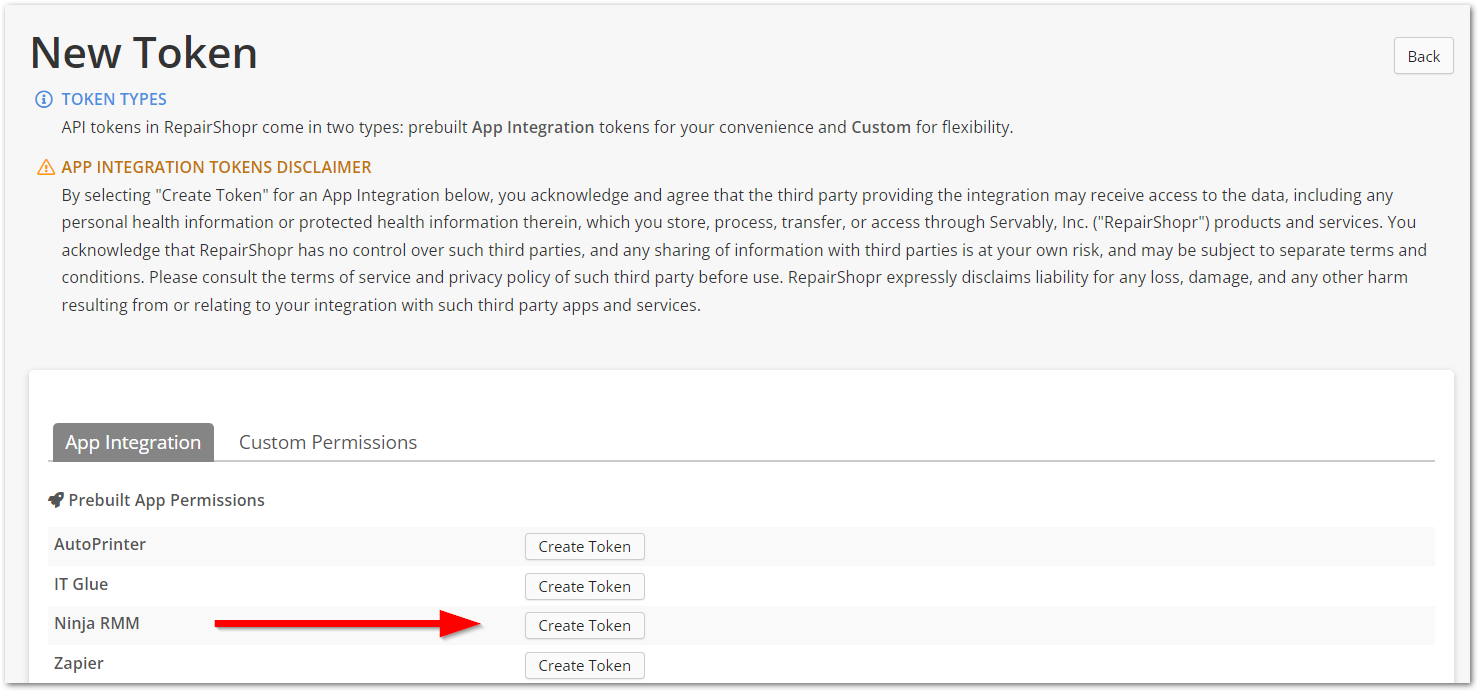Select the AutoPrinter row label
The height and width of the screenshot is (692, 1479).
click(x=100, y=544)
